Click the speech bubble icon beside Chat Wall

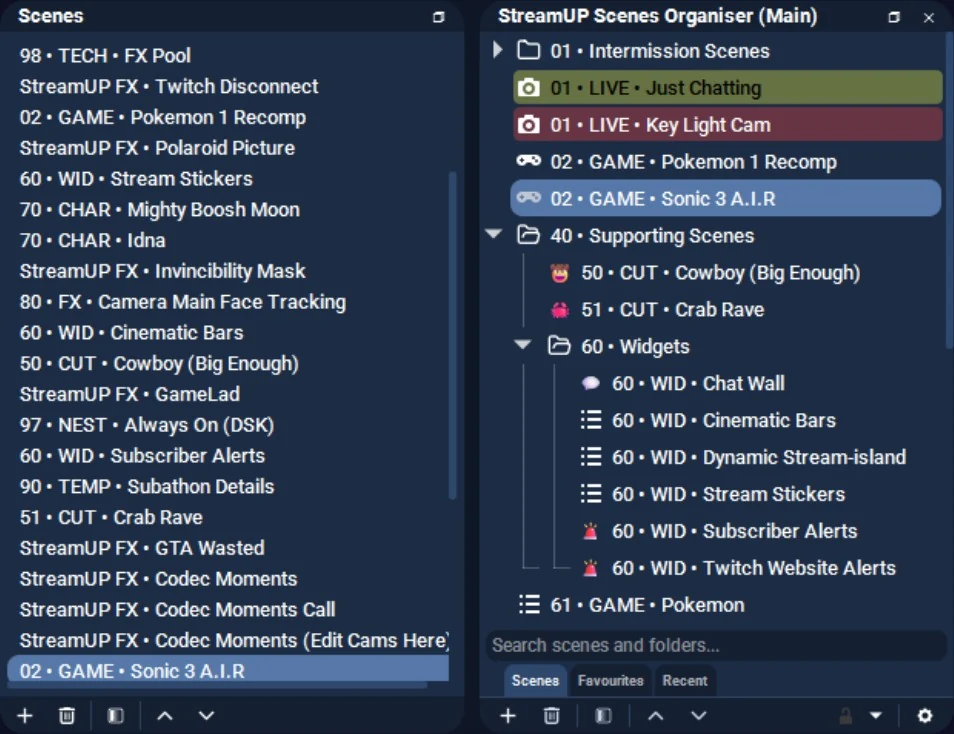click(591, 383)
